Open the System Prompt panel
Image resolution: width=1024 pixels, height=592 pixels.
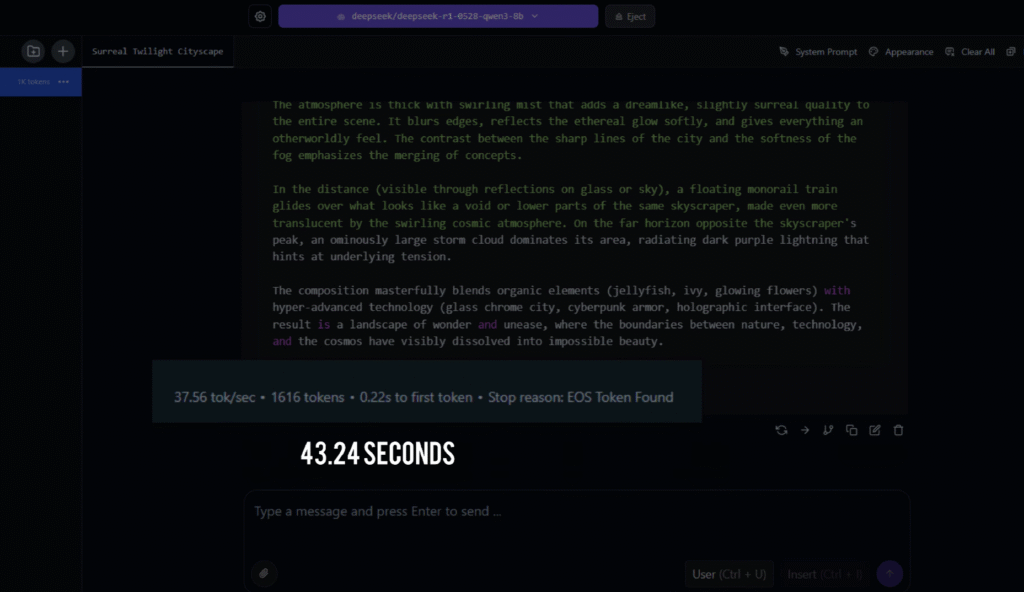click(818, 52)
